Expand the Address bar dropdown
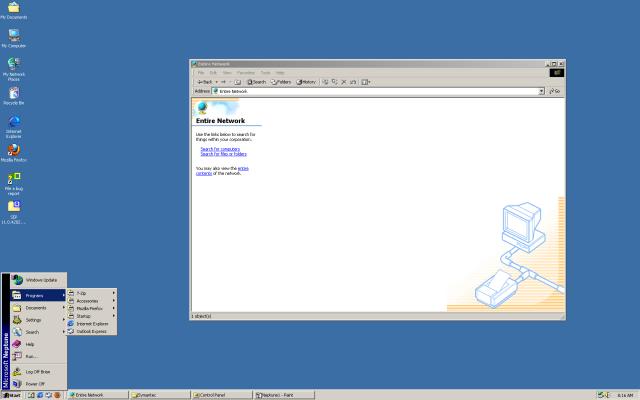This screenshot has height=400, width=640. tap(541, 91)
